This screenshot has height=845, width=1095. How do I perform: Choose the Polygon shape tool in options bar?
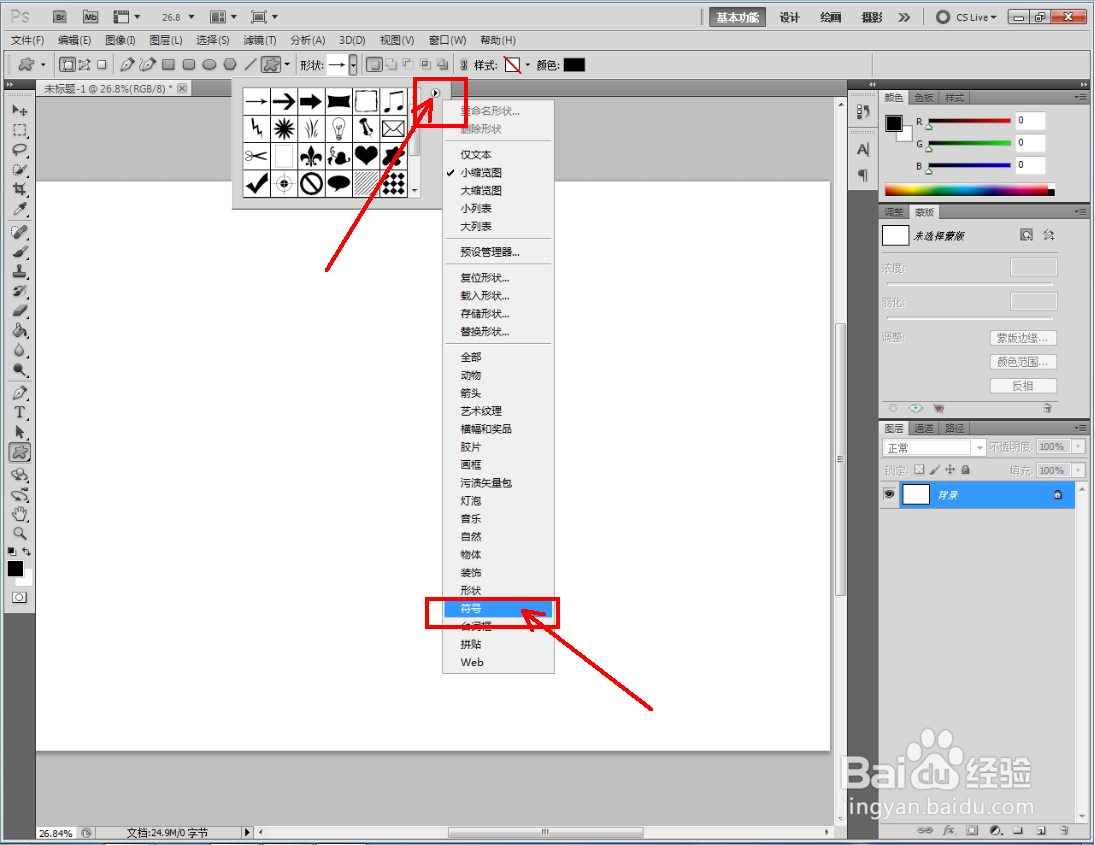click(x=230, y=65)
